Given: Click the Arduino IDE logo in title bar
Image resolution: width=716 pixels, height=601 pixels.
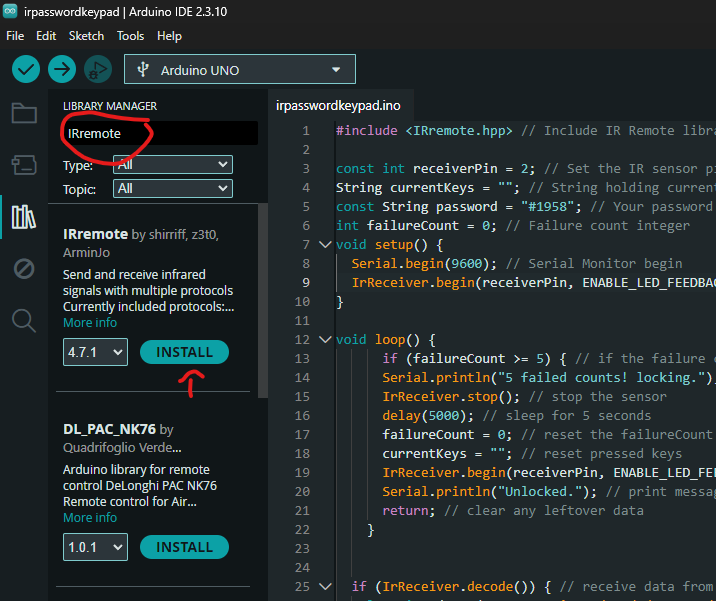Looking at the screenshot, I should 10,11.
